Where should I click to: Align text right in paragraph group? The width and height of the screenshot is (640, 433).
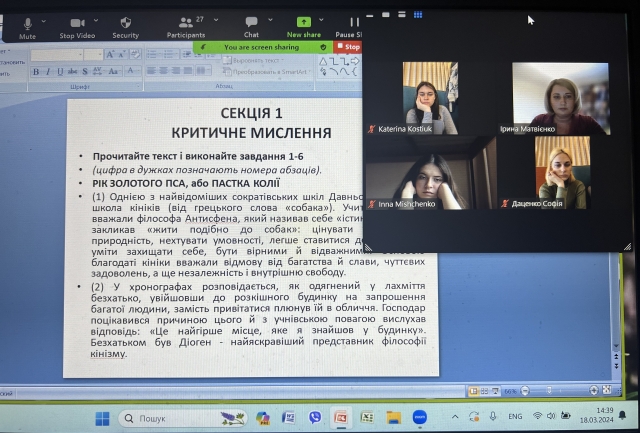[176, 71]
